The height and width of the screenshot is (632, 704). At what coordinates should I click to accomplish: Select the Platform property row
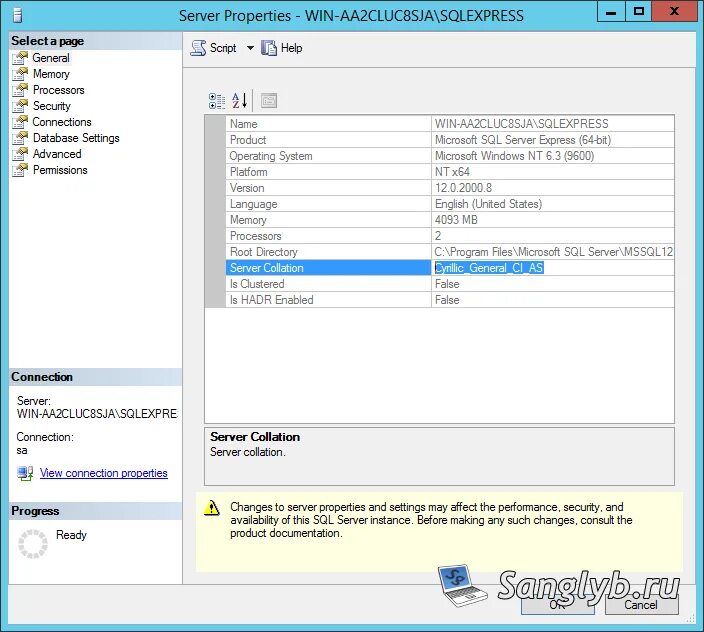(450, 172)
